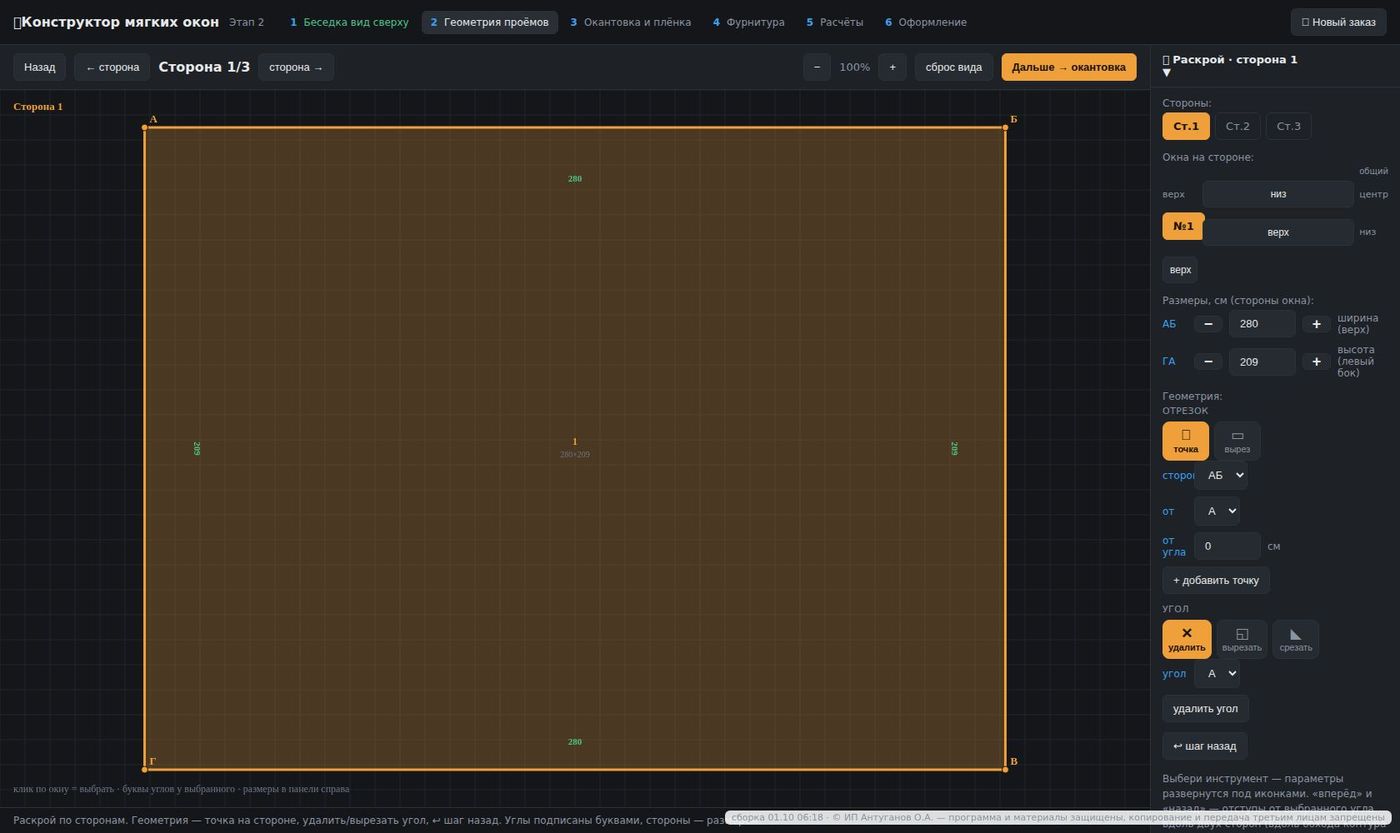This screenshot has width=1400, height=833.
Task: Decrease АБ width with minus
Action: [1208, 324]
